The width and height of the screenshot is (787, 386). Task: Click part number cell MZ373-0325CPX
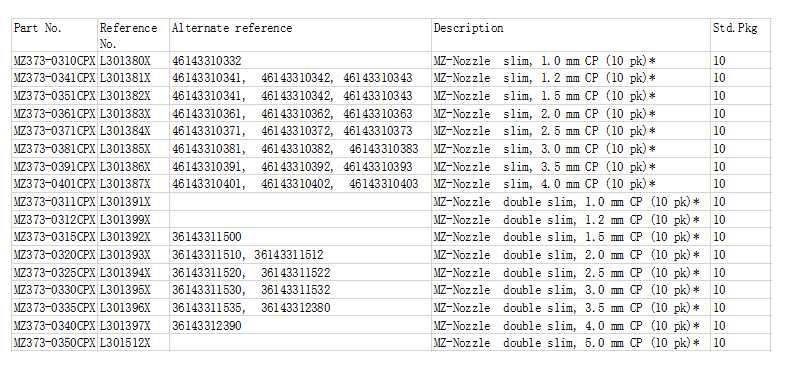[x=54, y=273]
